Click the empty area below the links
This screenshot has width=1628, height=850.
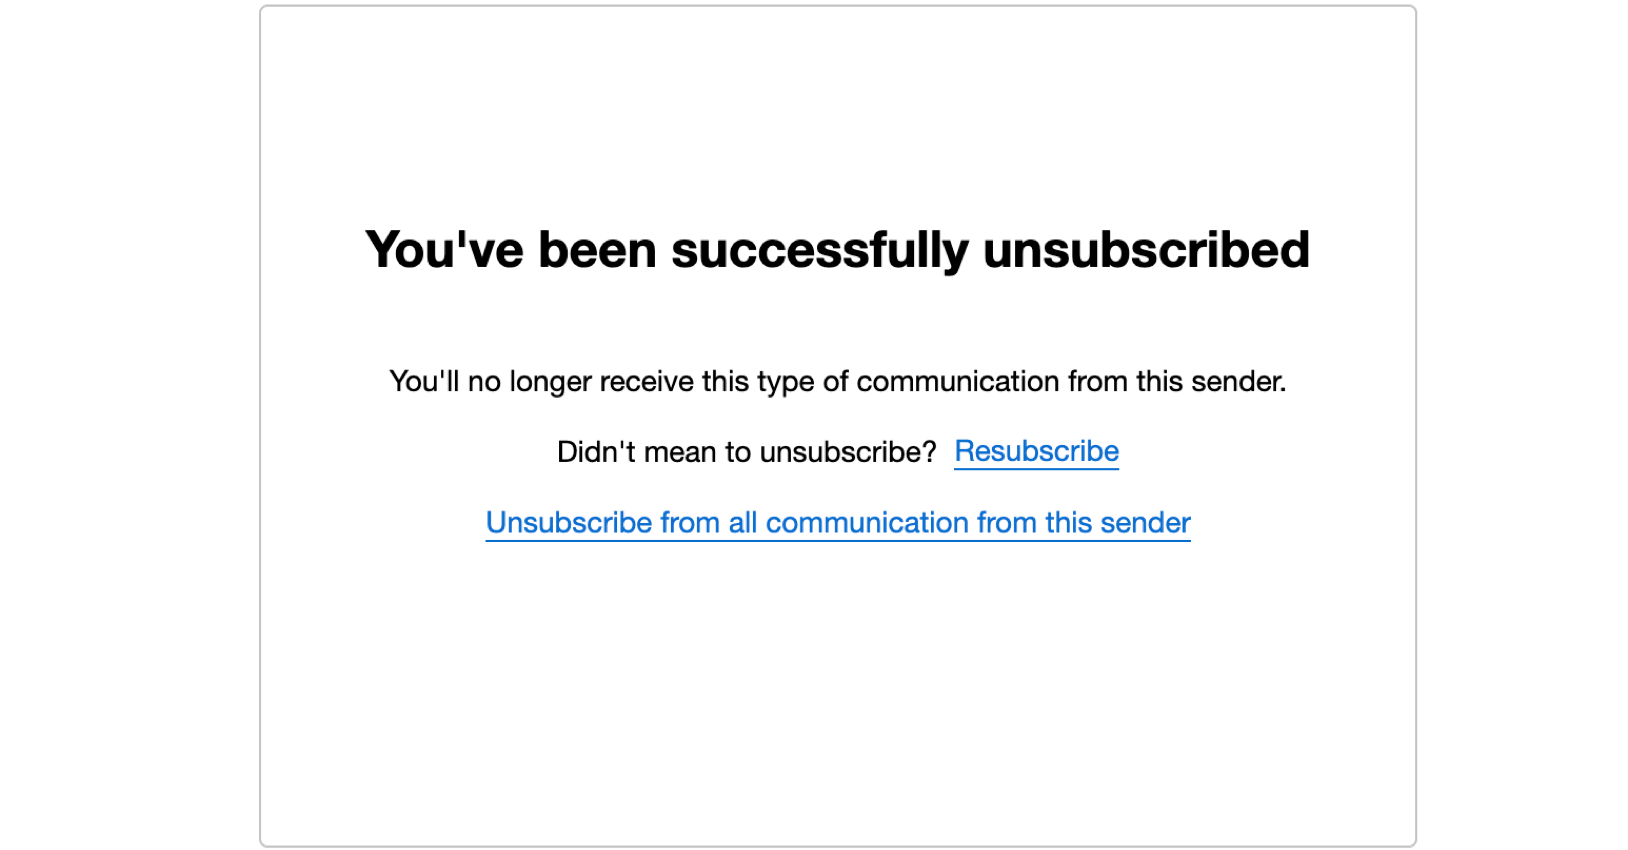click(838, 650)
